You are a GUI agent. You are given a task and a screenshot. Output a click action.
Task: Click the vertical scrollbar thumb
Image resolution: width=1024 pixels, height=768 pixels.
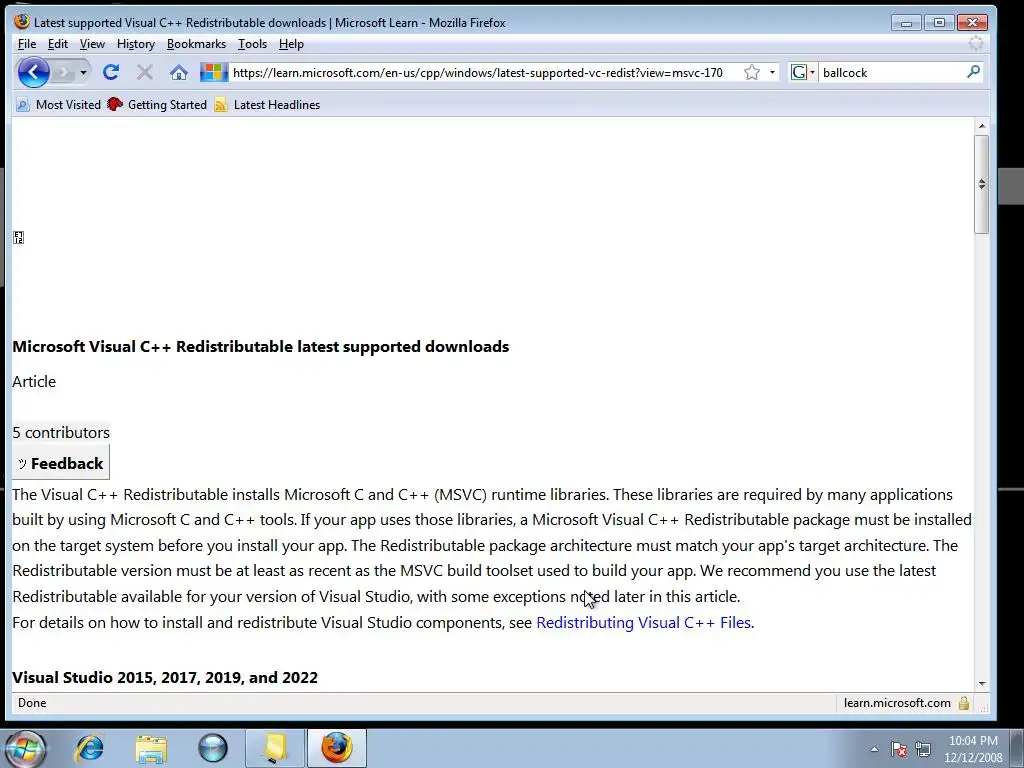point(982,184)
